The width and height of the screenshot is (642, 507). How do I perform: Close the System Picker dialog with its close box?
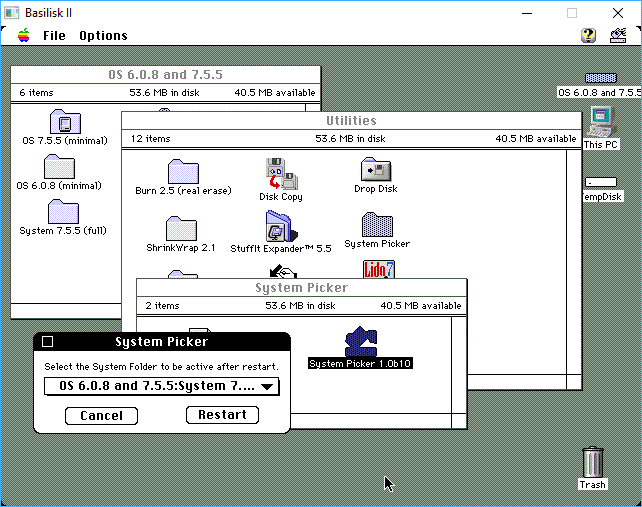pyautogui.click(x=47, y=342)
